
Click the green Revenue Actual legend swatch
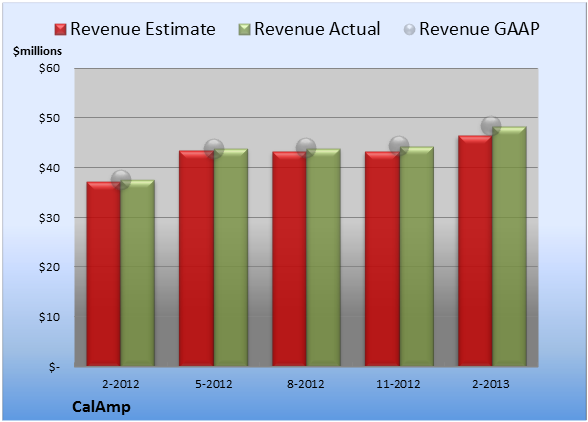pos(244,30)
